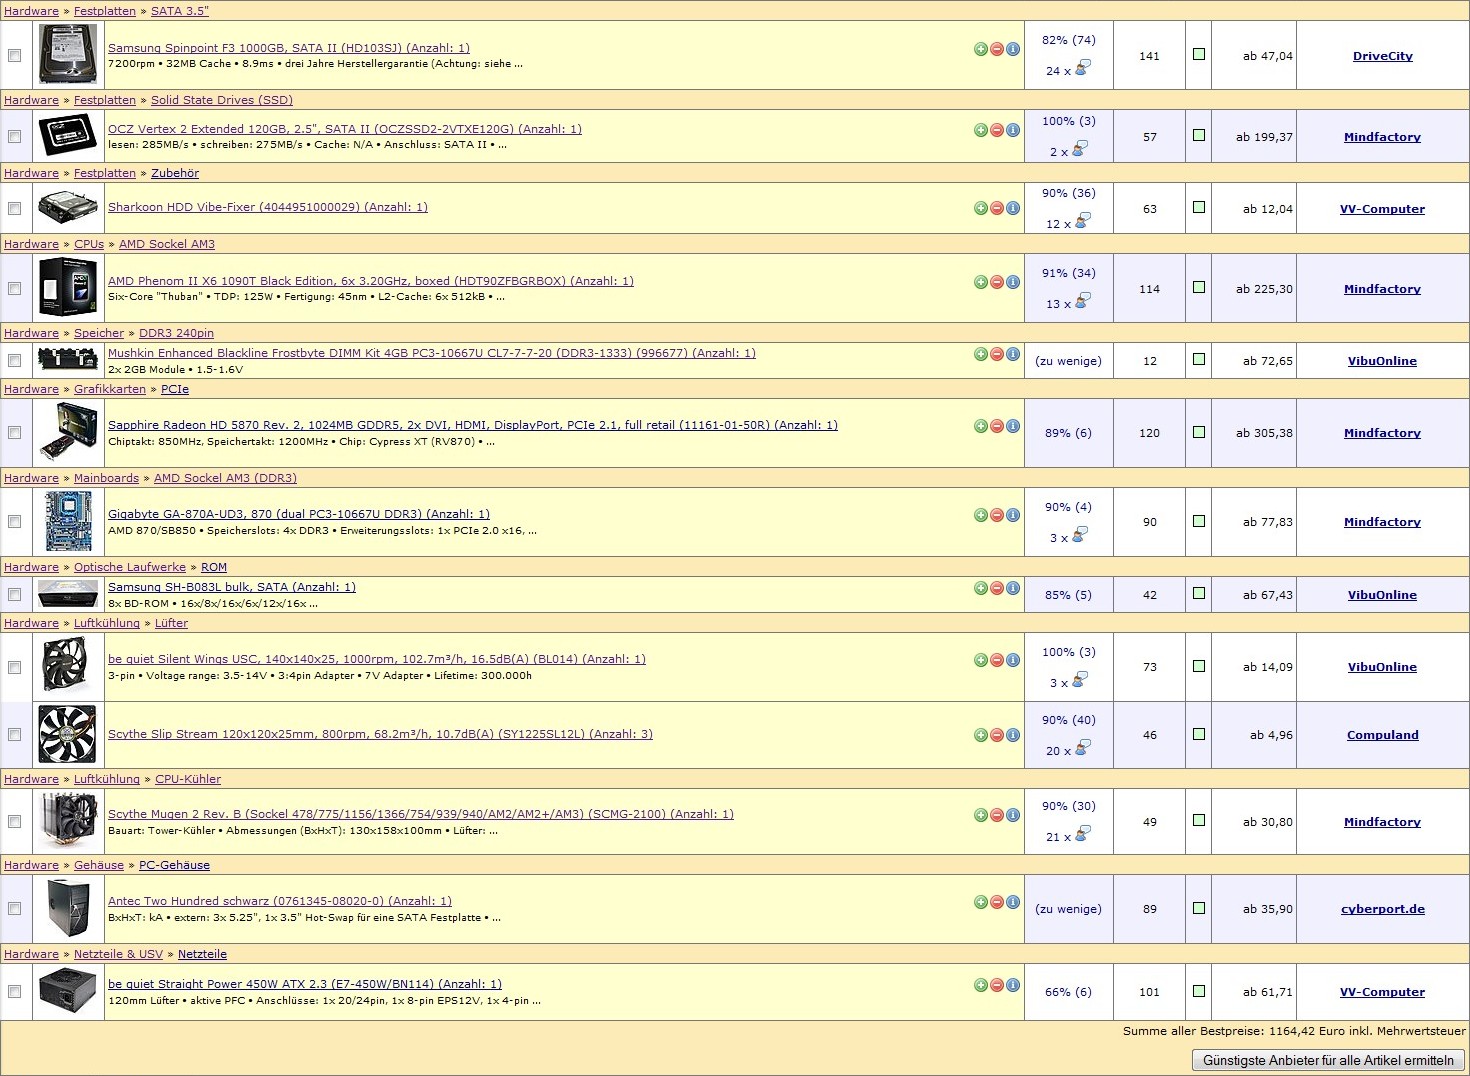Click blue info icon for Gigabyte GA-870A-UD3
Viewport: 1470px width, 1076px height.
(1013, 515)
